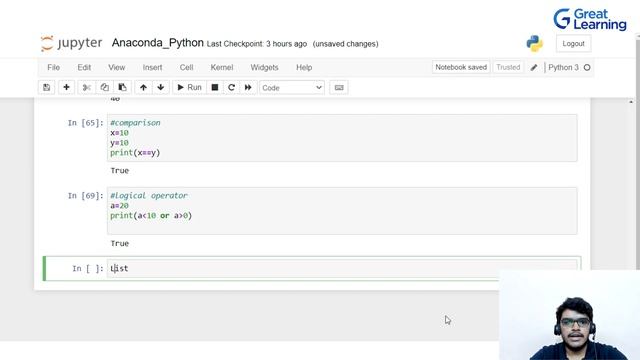
Task: Open the Cell menu
Action: tap(187, 67)
